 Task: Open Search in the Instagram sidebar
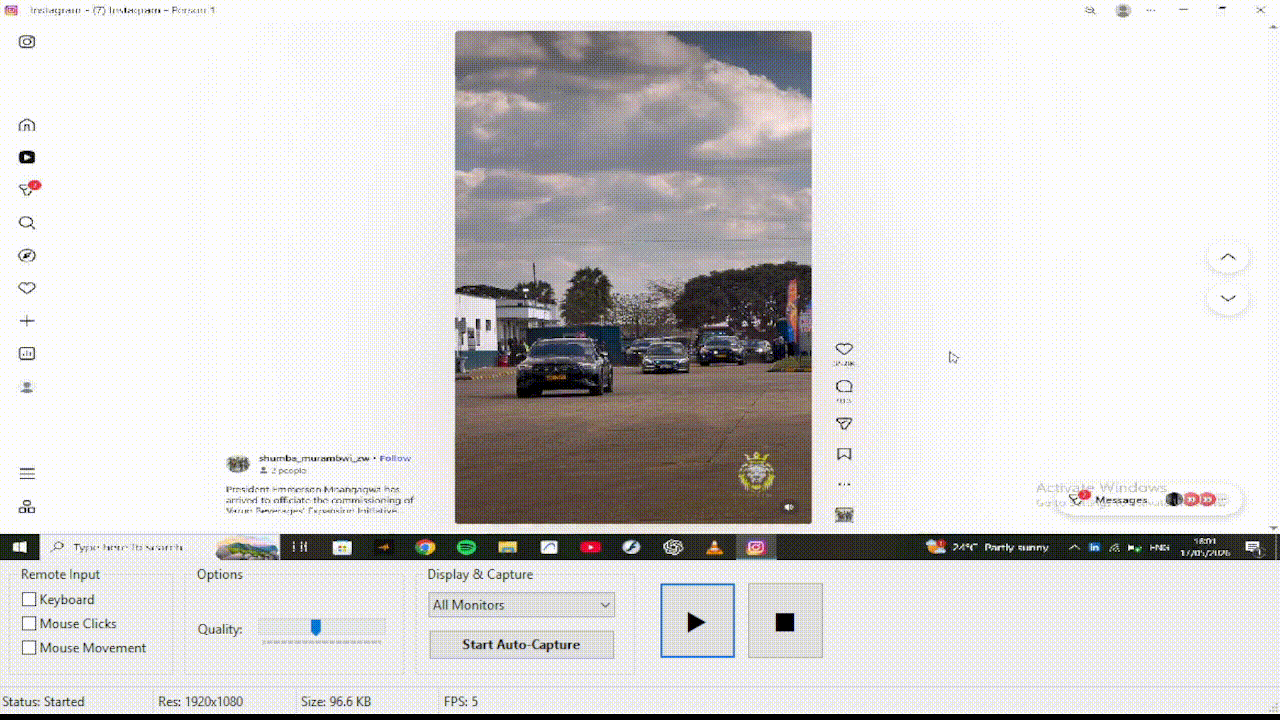[27, 223]
